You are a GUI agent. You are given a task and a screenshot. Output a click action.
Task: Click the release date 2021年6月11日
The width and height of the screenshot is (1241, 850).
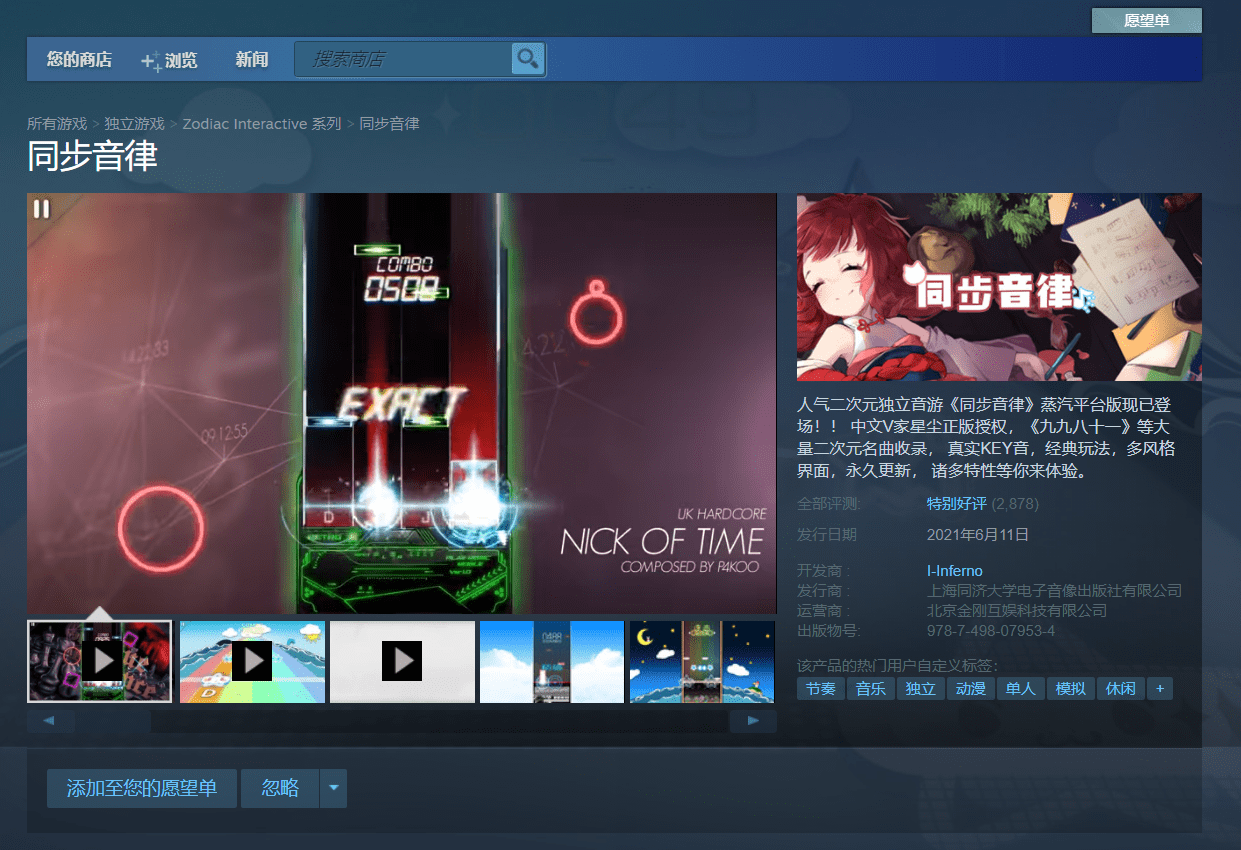click(x=978, y=534)
